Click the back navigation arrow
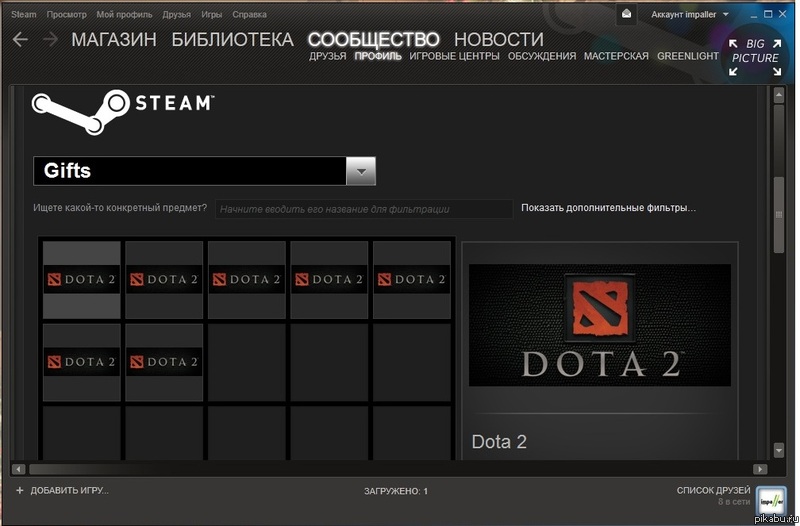This screenshot has height=526, width=800. coord(20,40)
